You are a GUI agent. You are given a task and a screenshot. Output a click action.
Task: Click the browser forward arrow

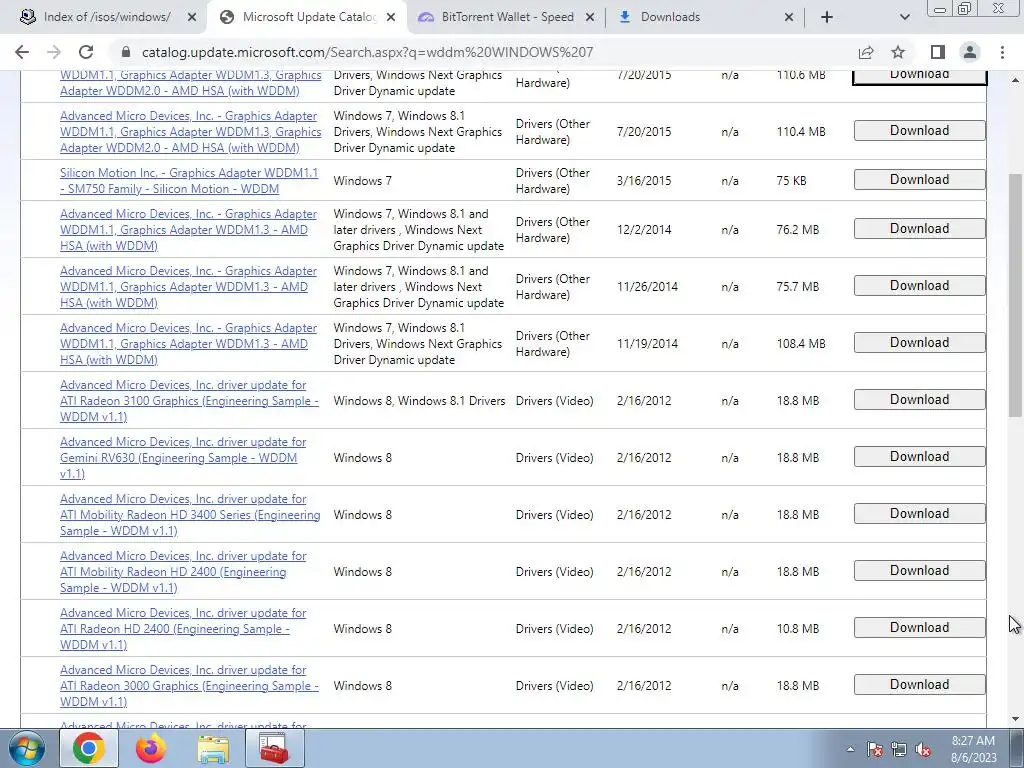(x=54, y=52)
